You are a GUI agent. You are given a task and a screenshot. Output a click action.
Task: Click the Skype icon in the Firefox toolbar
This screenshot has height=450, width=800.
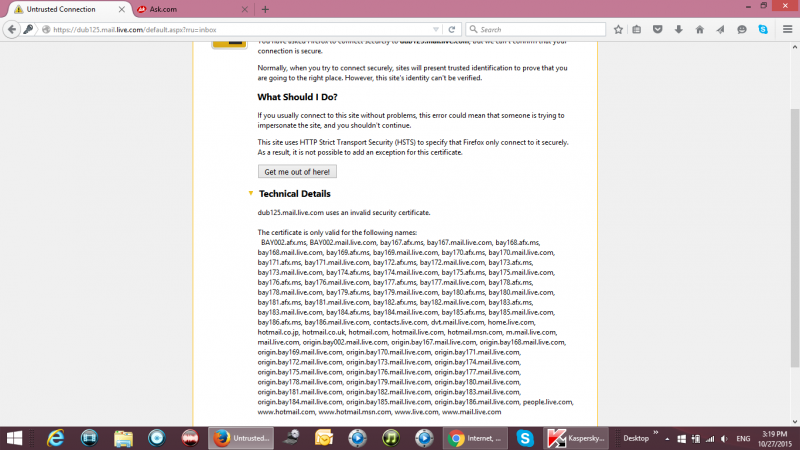click(x=762, y=29)
